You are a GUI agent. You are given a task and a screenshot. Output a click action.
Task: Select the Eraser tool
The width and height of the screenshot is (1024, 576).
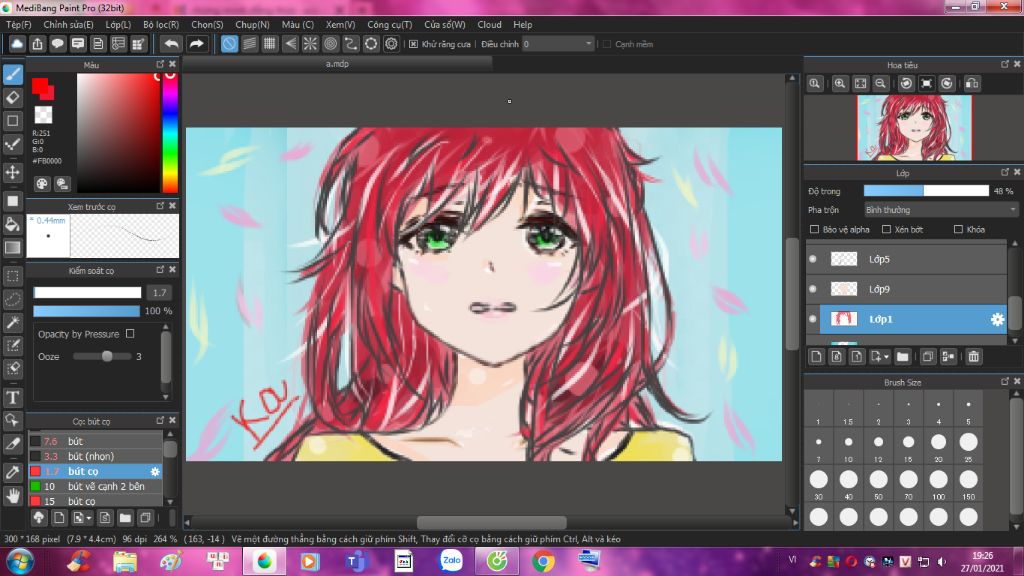pos(13,98)
